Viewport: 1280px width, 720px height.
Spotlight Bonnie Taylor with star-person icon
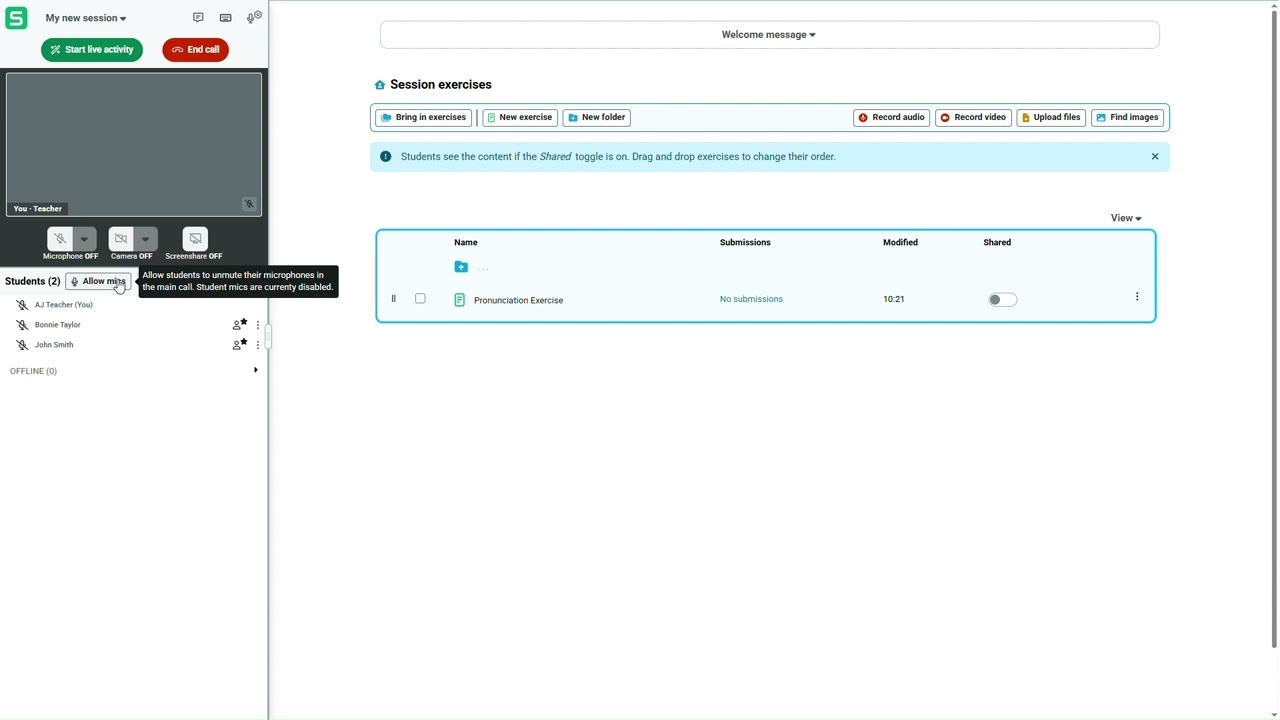click(239, 325)
